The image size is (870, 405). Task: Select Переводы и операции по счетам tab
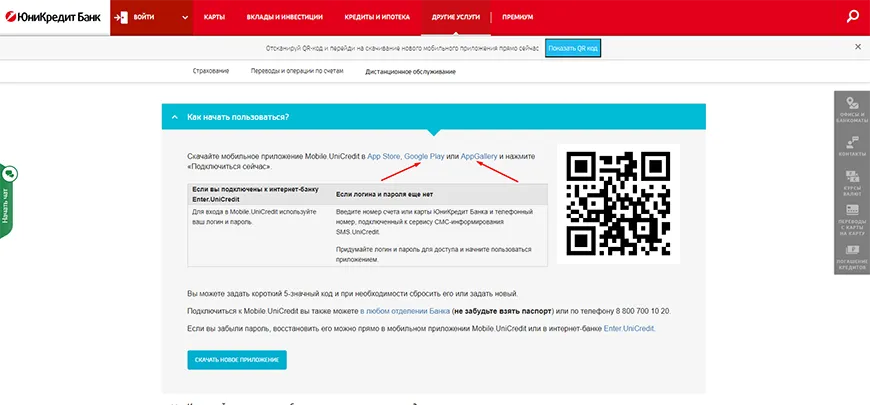pyautogui.click(x=296, y=71)
